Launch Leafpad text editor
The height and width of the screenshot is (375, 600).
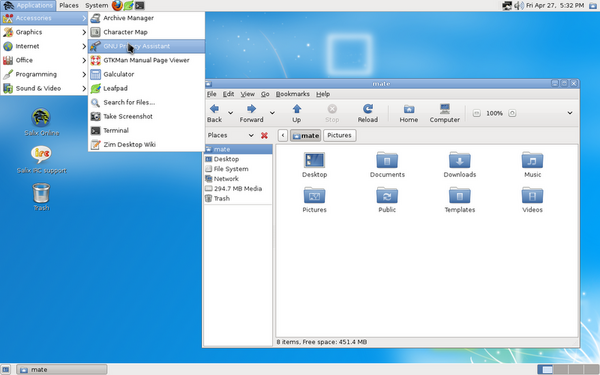(x=146, y=88)
